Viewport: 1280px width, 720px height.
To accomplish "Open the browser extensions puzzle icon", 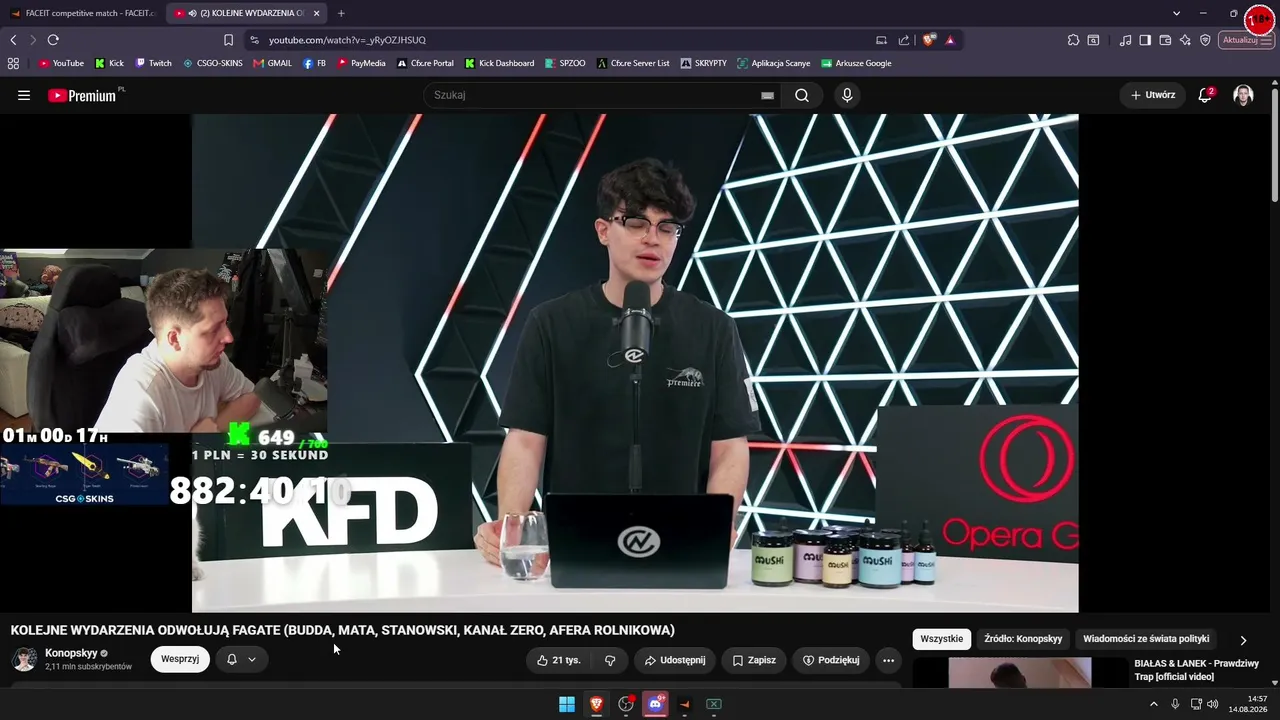I will [1073, 40].
